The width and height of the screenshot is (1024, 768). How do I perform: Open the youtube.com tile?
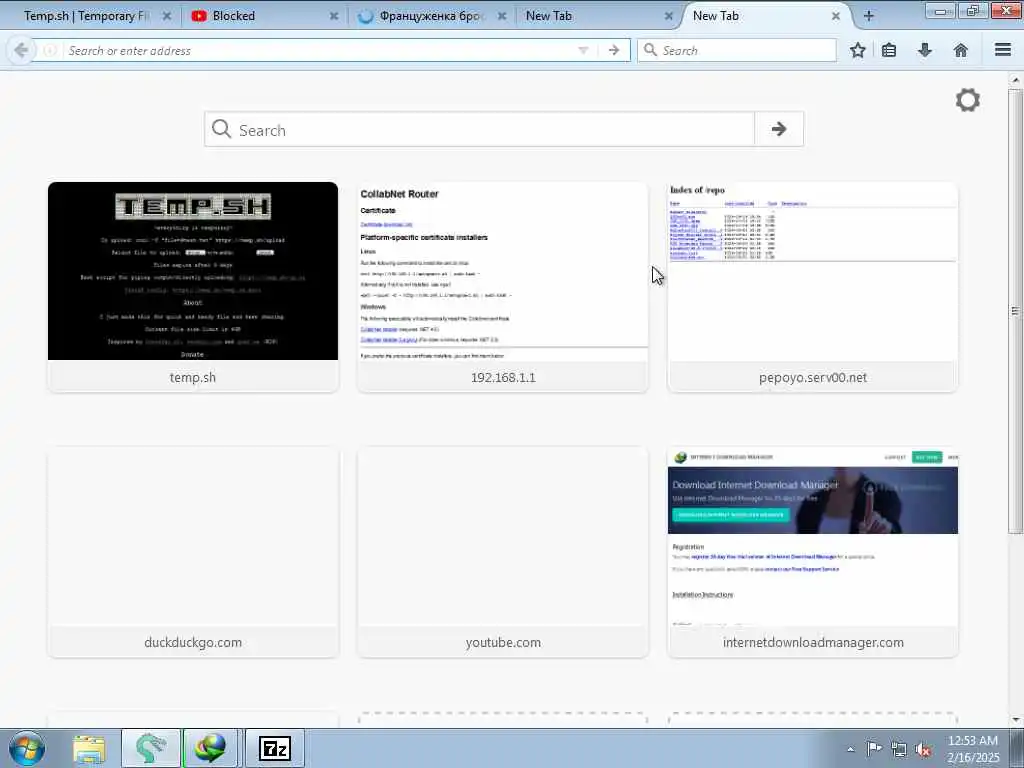[x=503, y=552]
